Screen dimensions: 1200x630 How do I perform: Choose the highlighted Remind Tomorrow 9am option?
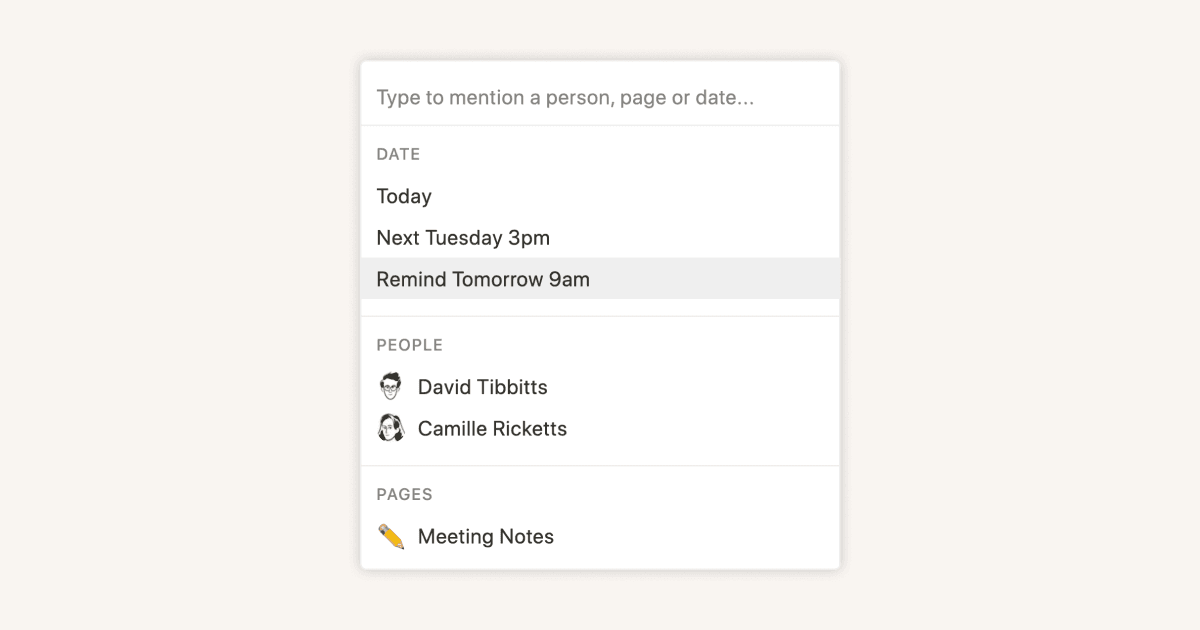click(483, 279)
